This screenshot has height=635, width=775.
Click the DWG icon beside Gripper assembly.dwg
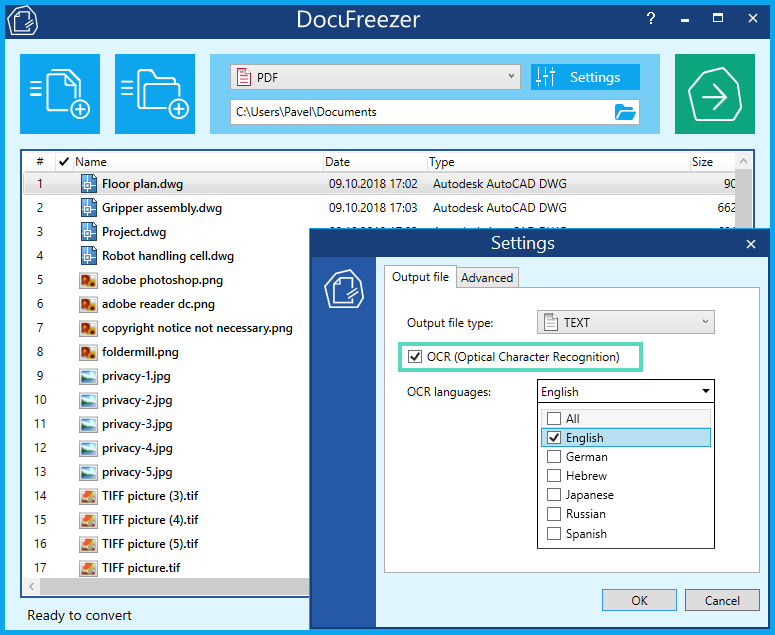click(88, 208)
